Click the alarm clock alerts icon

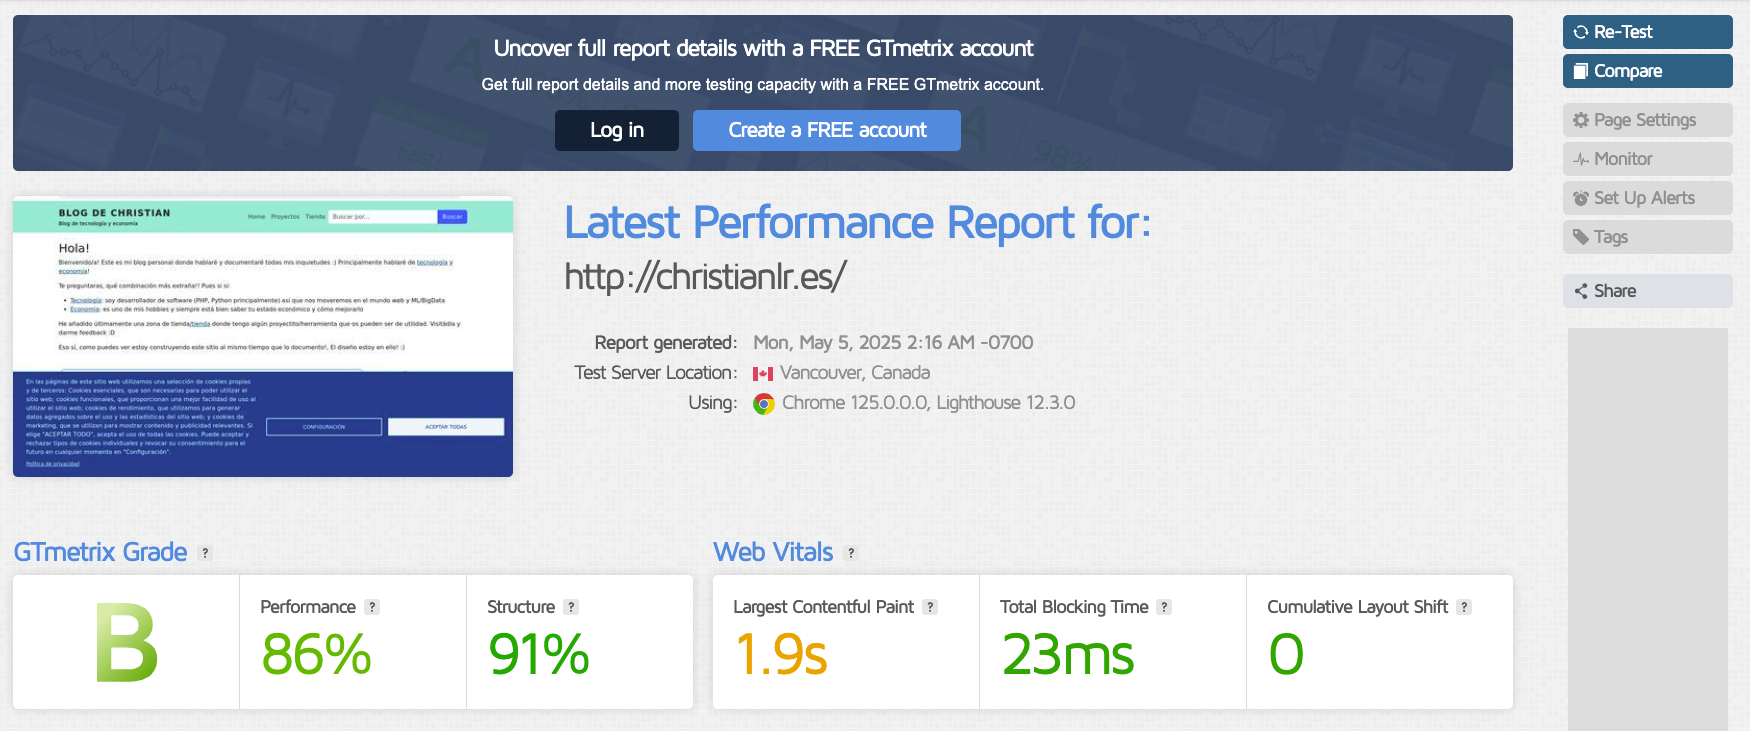coord(1581,198)
